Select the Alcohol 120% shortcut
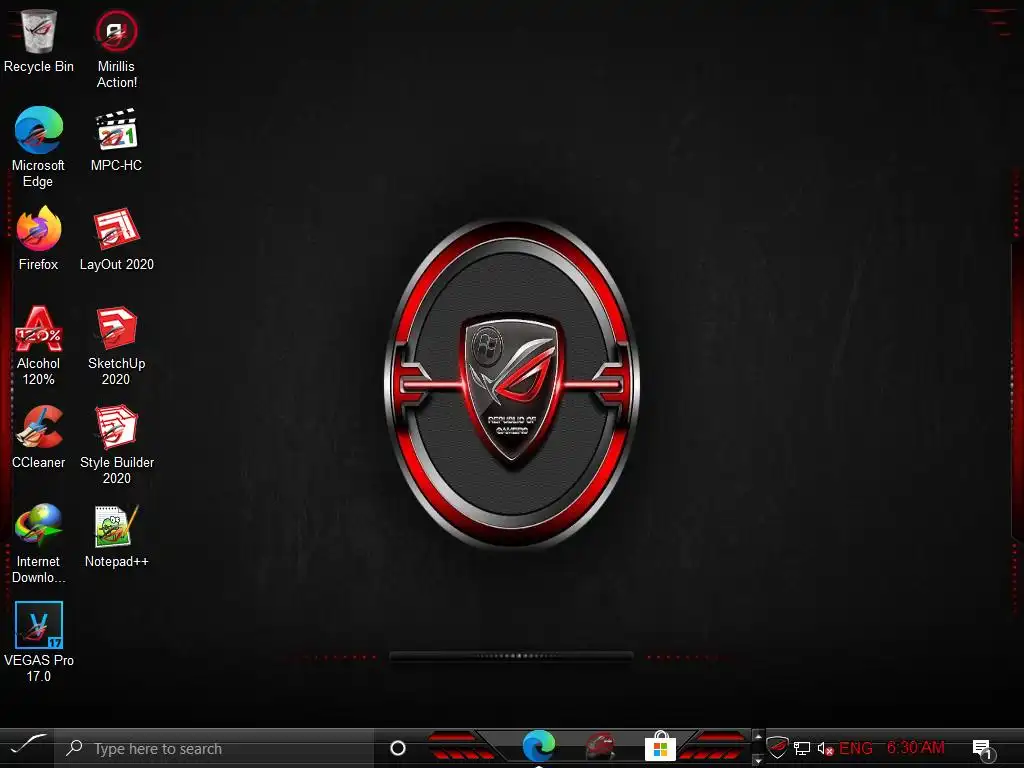This screenshot has height=768, width=1024. tap(39, 345)
